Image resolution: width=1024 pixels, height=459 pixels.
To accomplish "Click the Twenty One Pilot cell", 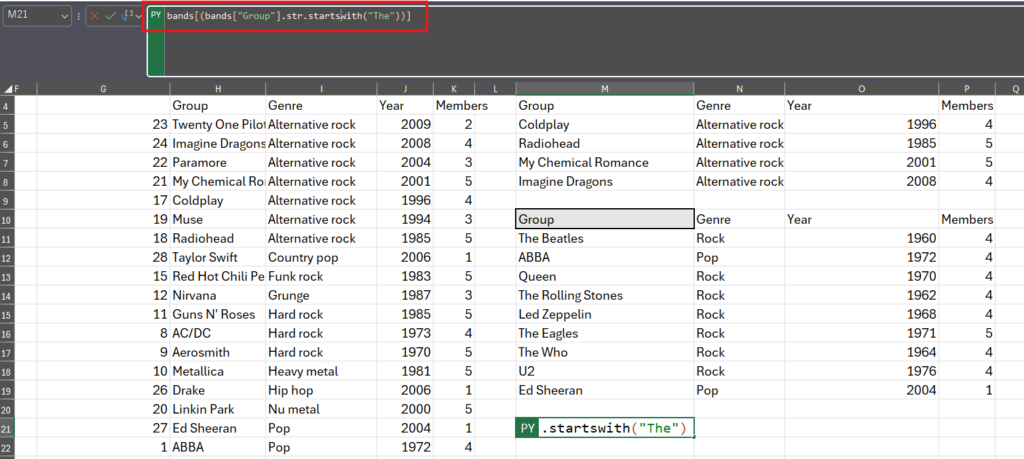I will (217, 124).
